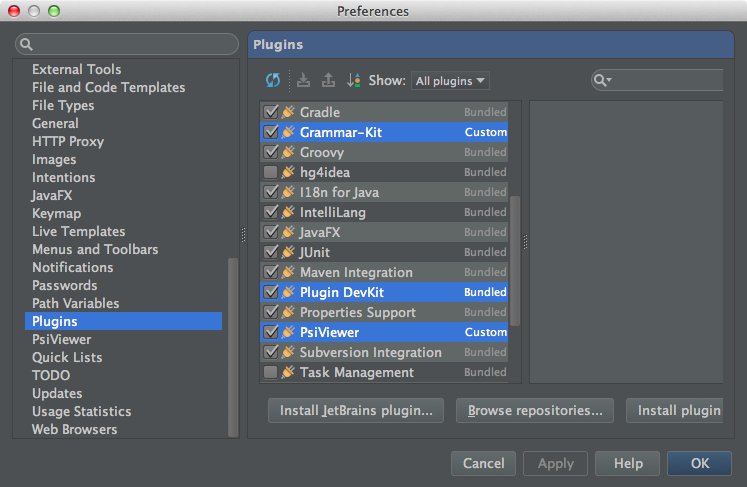Click the Gradle plugin plug icon
Screen dimensions: 747x487
288,112
